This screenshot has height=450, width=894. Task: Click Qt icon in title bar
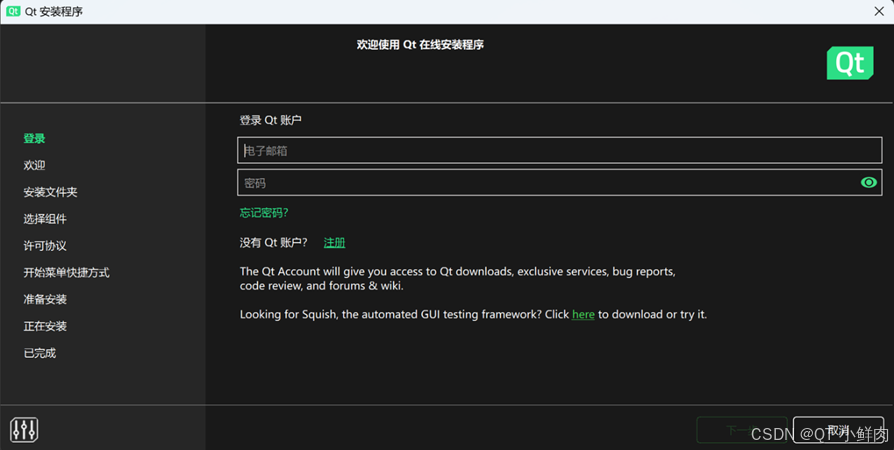[13, 11]
